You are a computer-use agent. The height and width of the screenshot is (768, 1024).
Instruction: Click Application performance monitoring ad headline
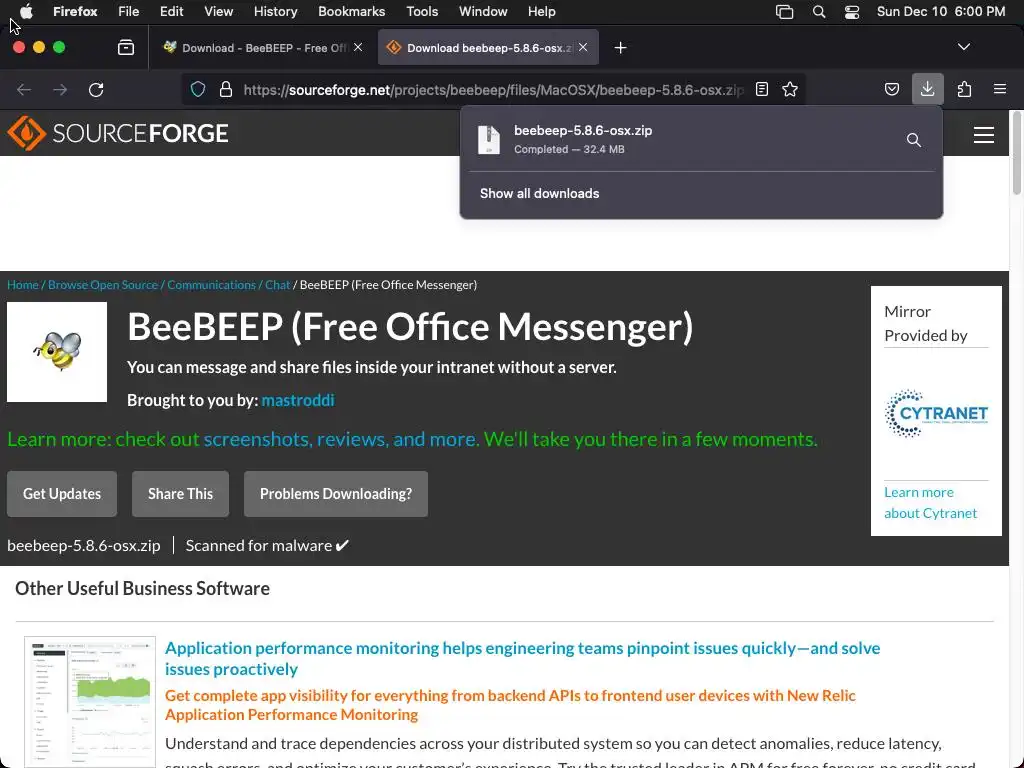click(x=522, y=658)
